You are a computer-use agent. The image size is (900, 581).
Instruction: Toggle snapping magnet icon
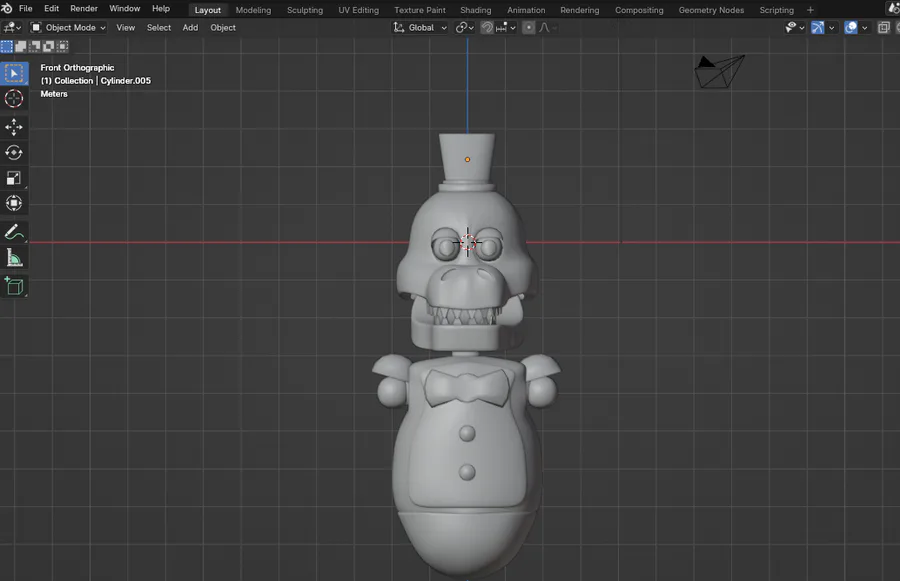[487, 28]
